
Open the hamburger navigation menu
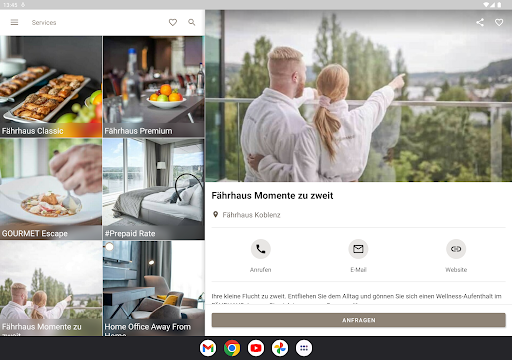pos(14,22)
